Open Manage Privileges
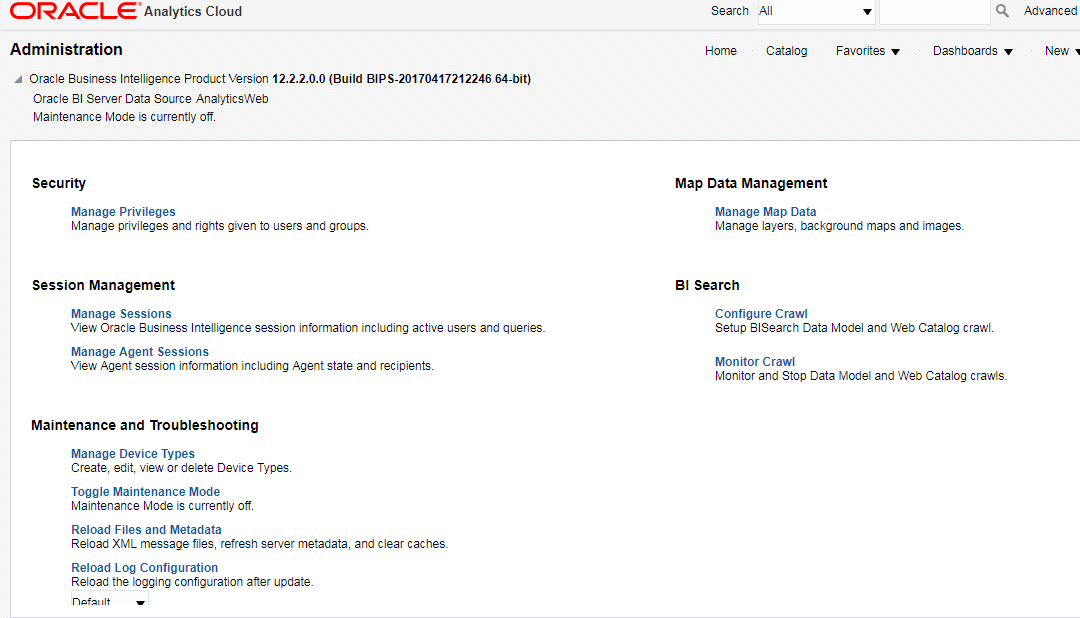 (123, 212)
